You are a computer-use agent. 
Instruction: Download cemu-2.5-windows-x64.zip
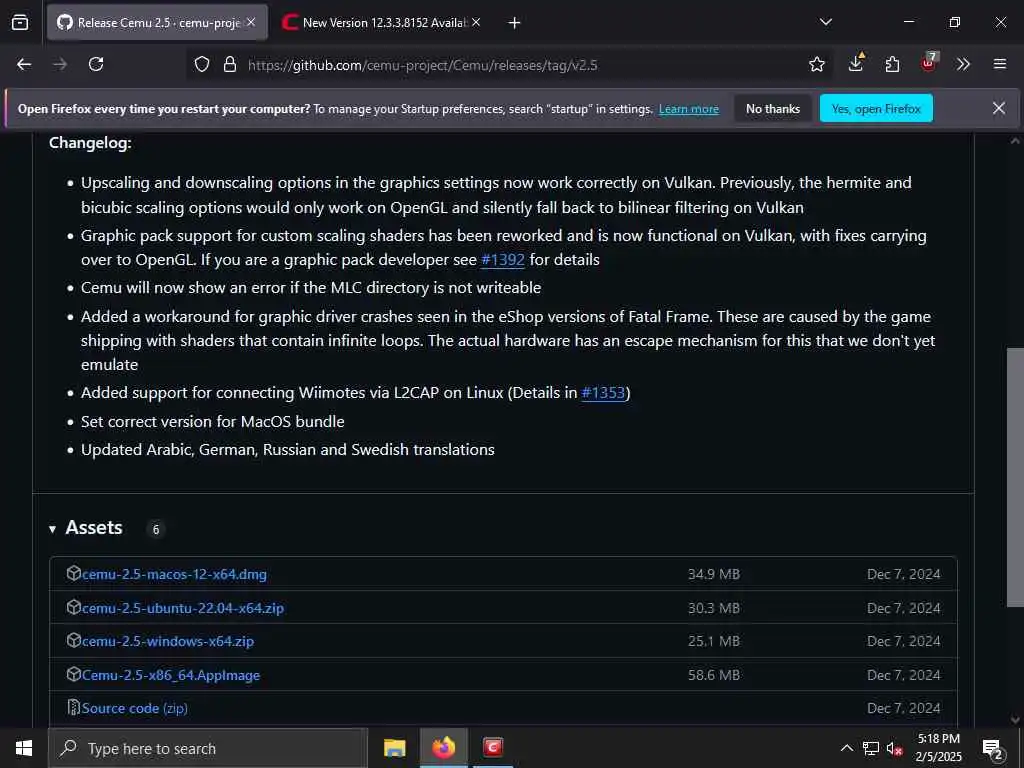[x=168, y=641]
